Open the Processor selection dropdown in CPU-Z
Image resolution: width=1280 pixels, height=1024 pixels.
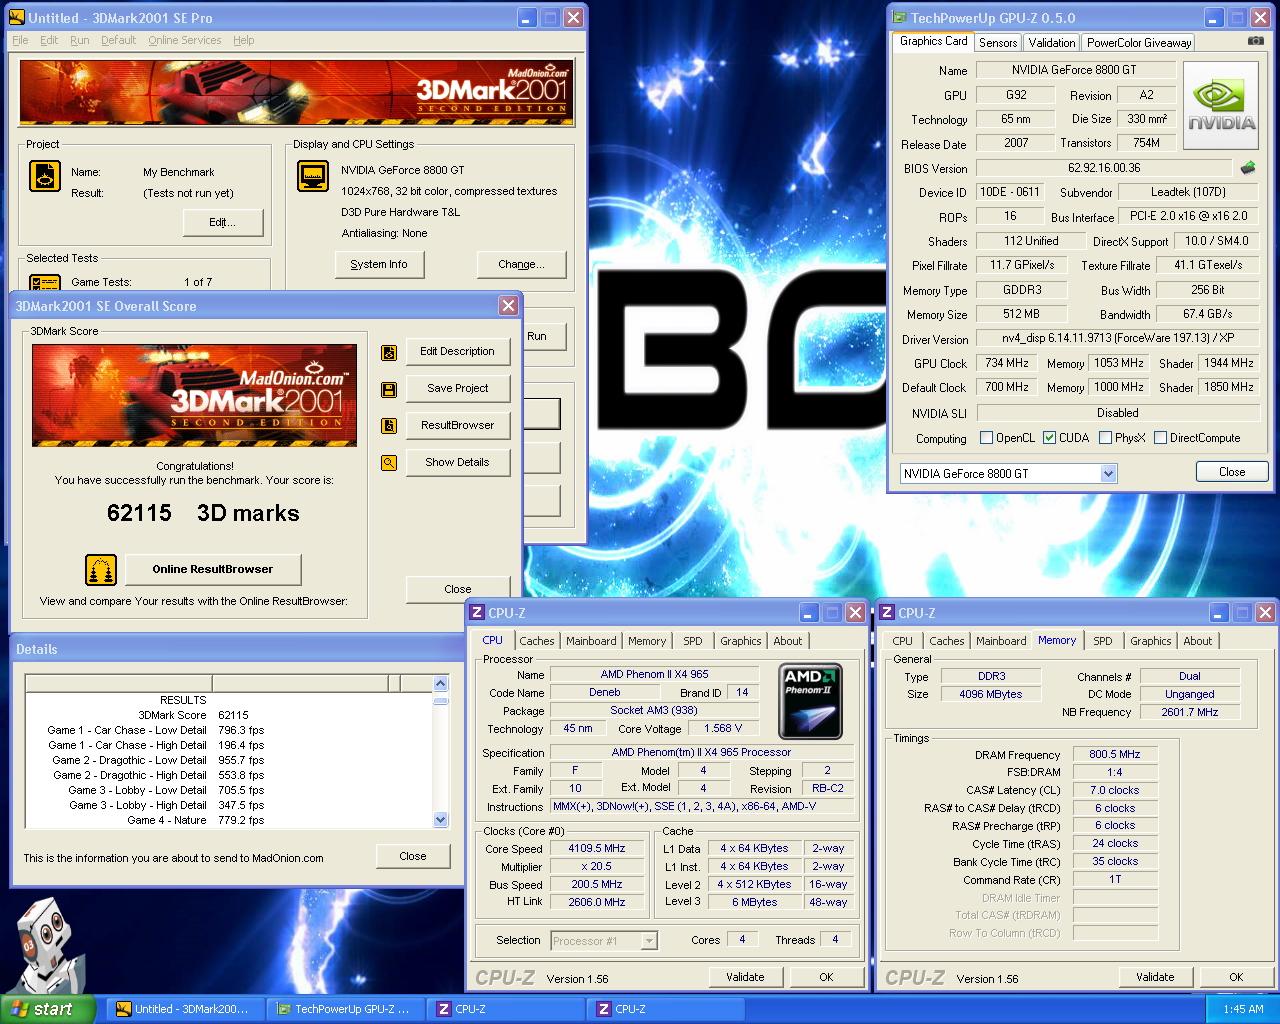point(649,940)
